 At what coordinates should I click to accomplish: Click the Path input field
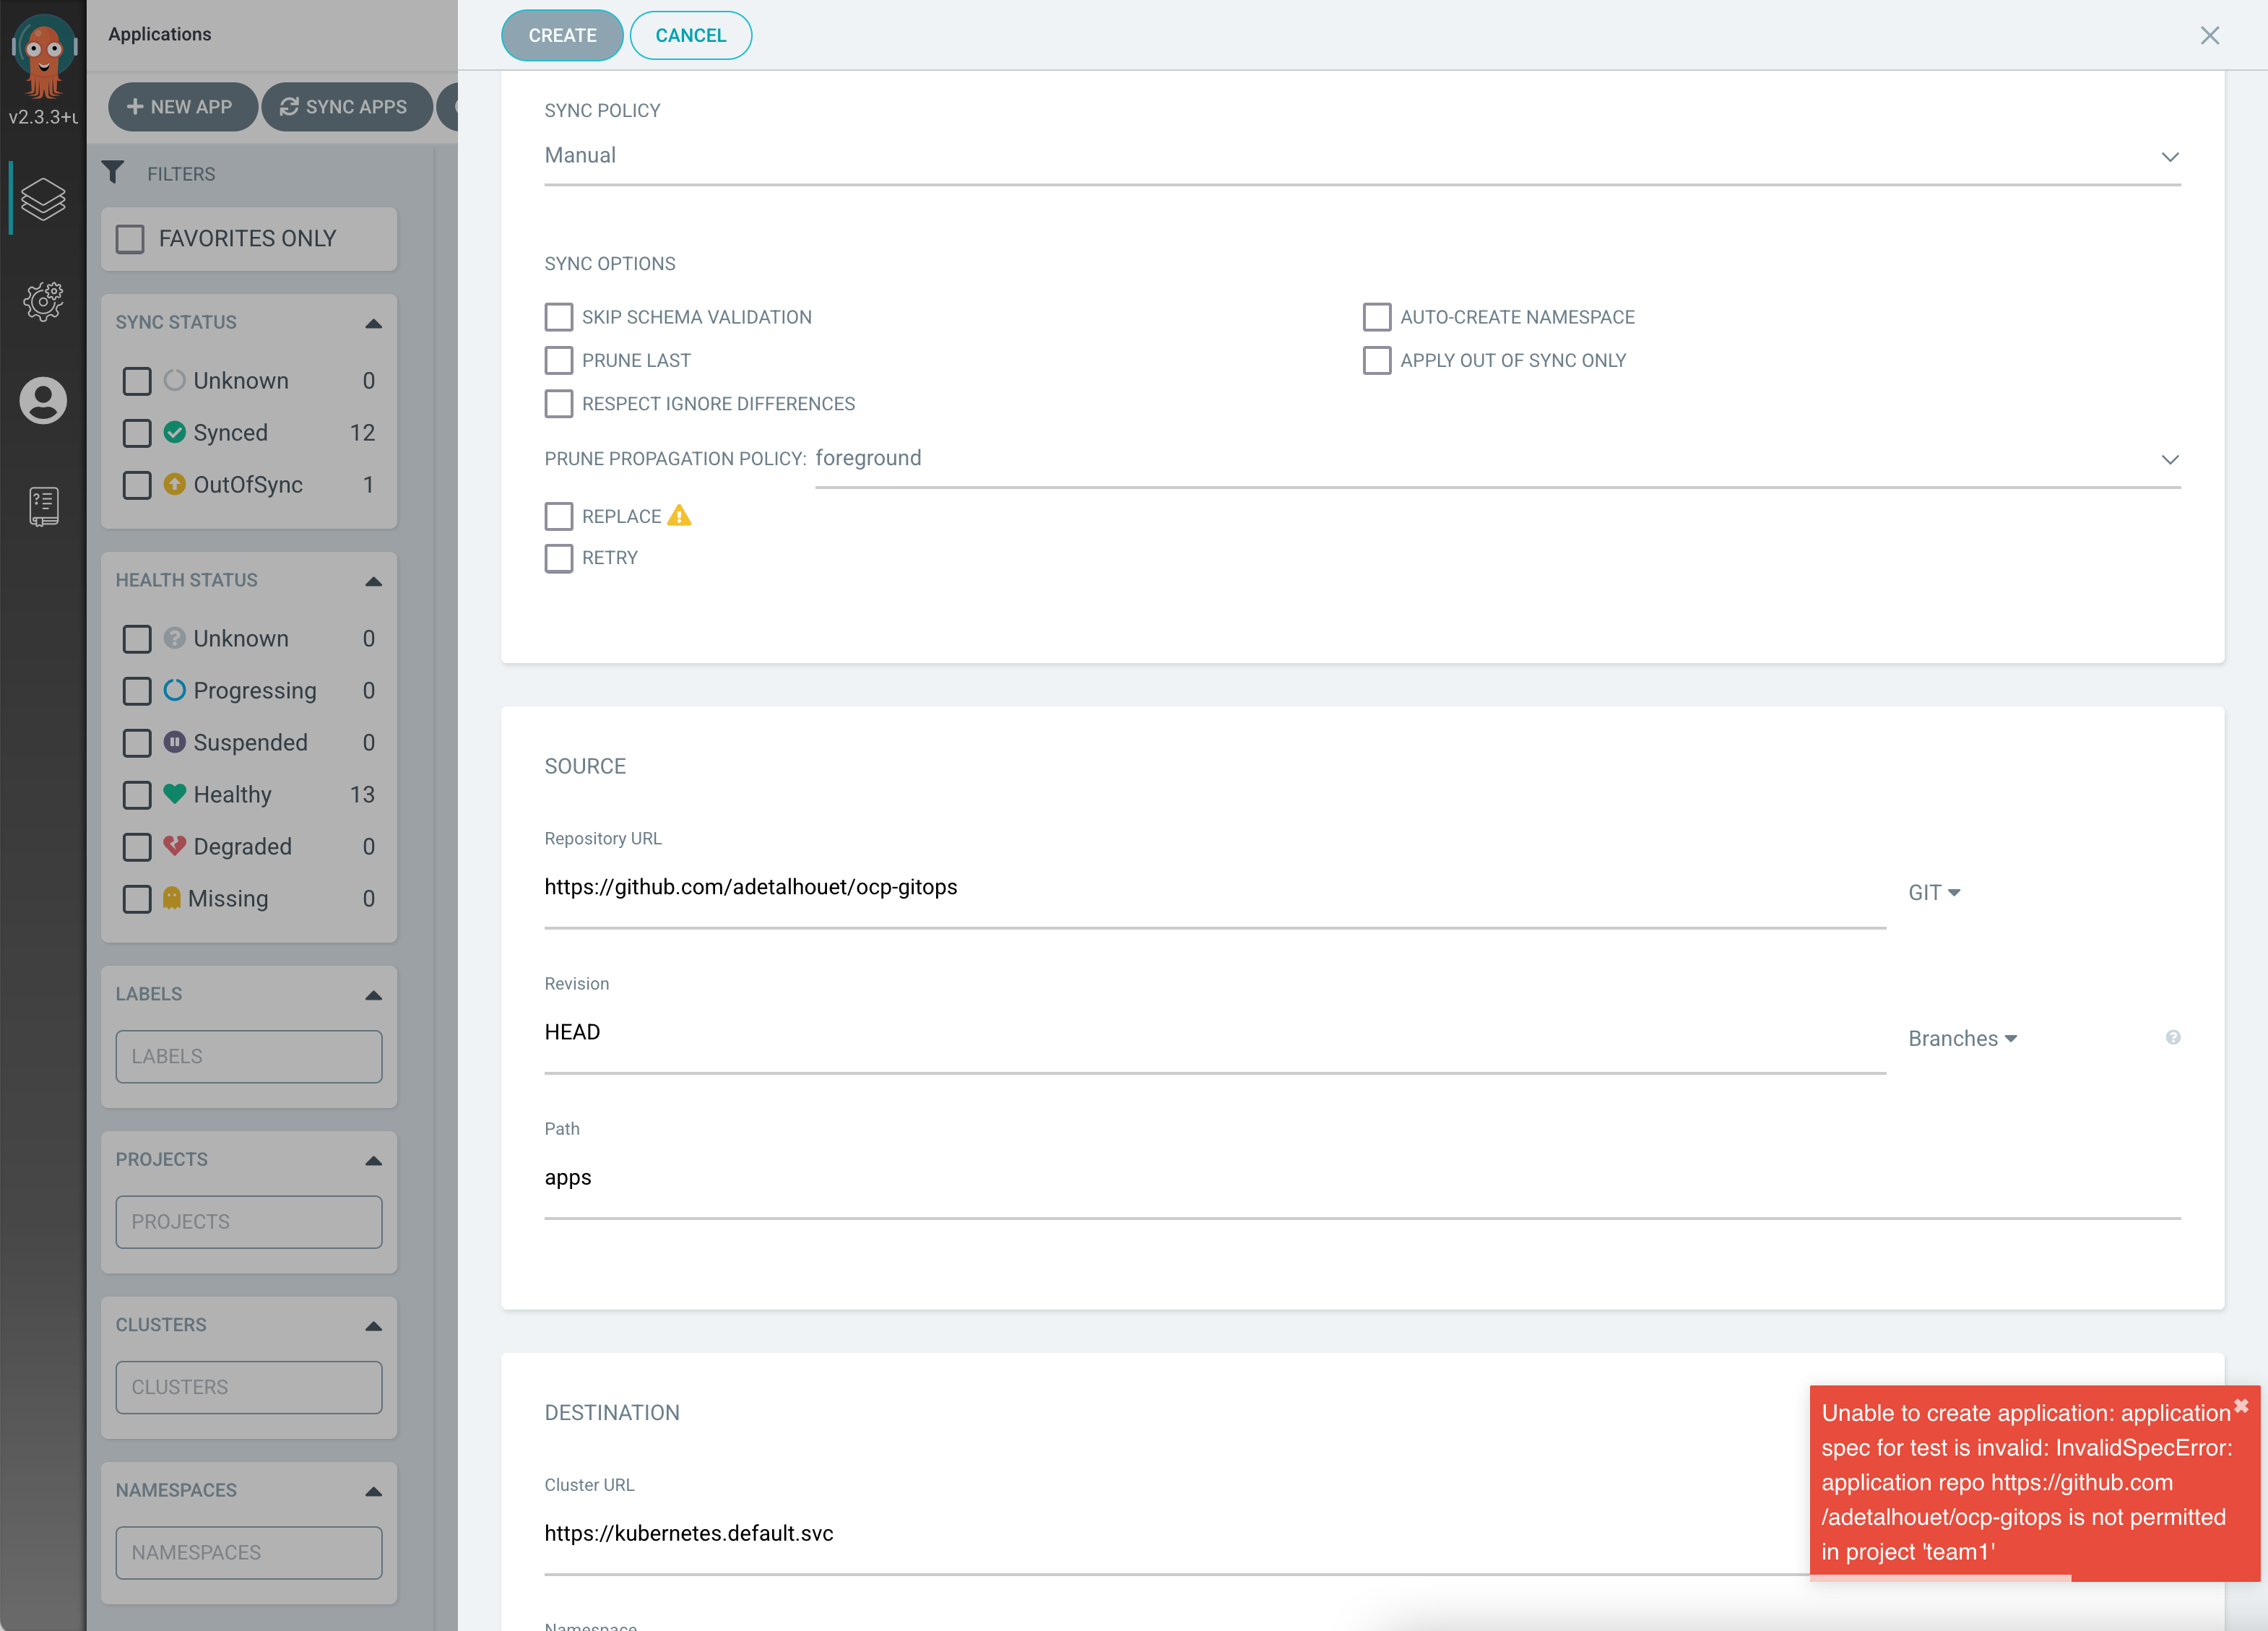point(1361,1178)
